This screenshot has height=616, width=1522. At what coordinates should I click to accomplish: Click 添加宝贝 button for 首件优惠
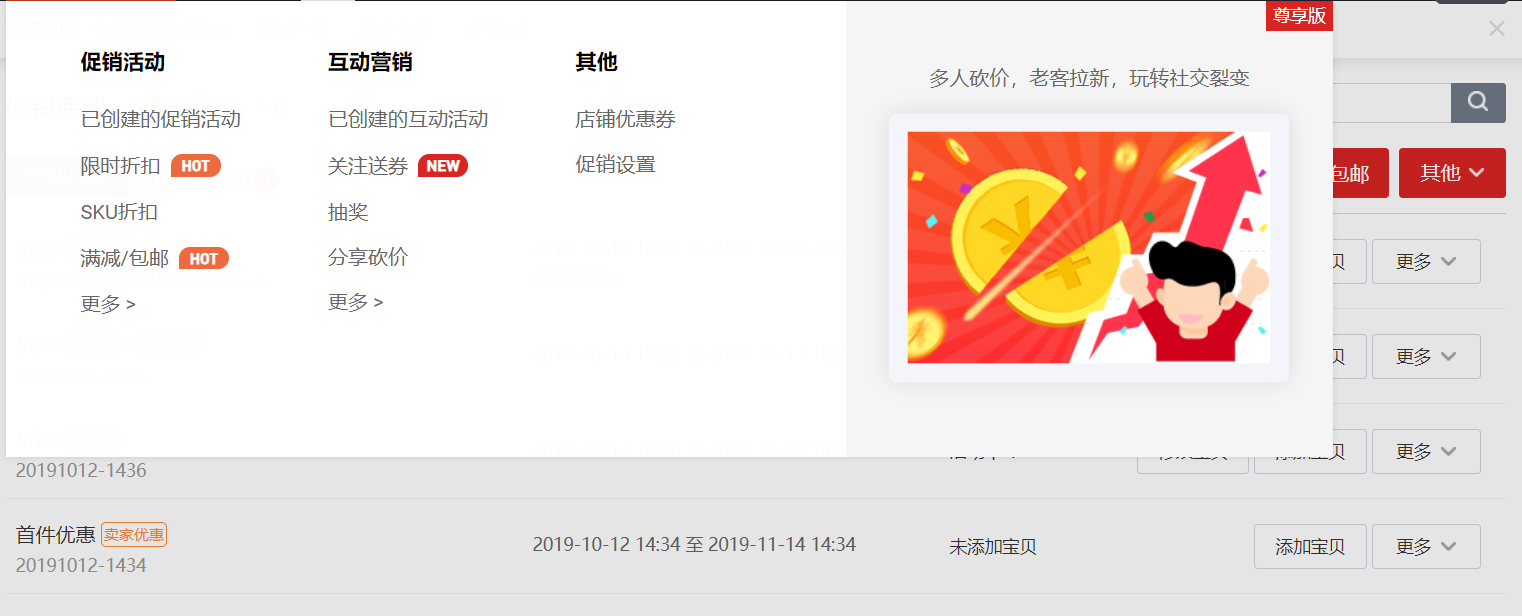click(x=1310, y=547)
